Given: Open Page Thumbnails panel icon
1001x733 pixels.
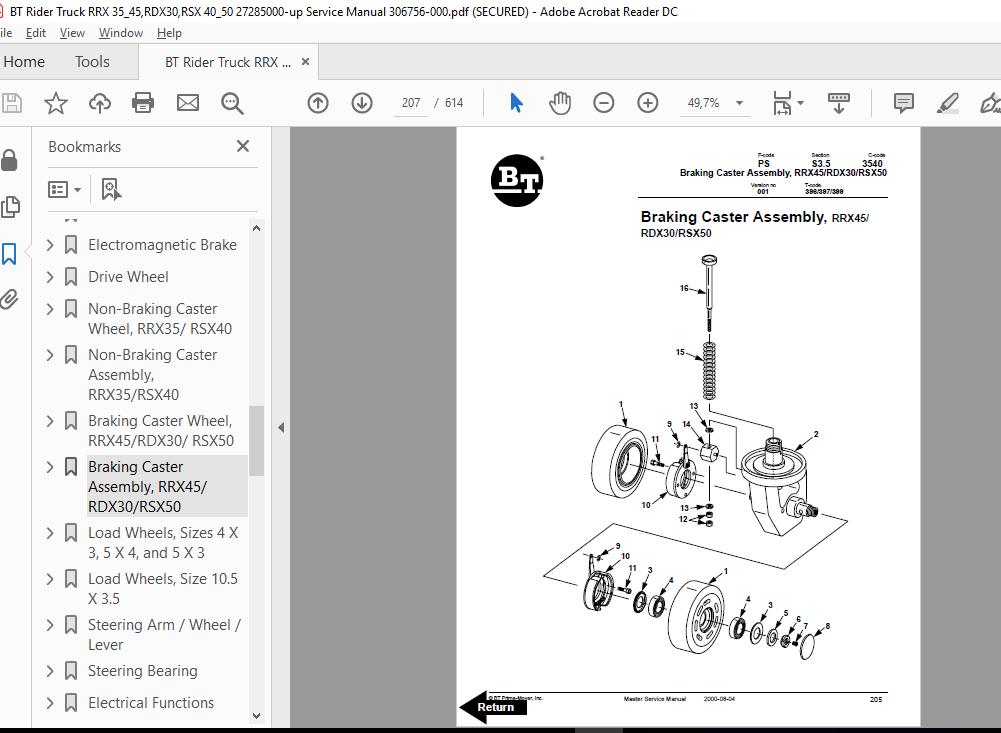Looking at the screenshot, I should pyautogui.click(x=10, y=207).
